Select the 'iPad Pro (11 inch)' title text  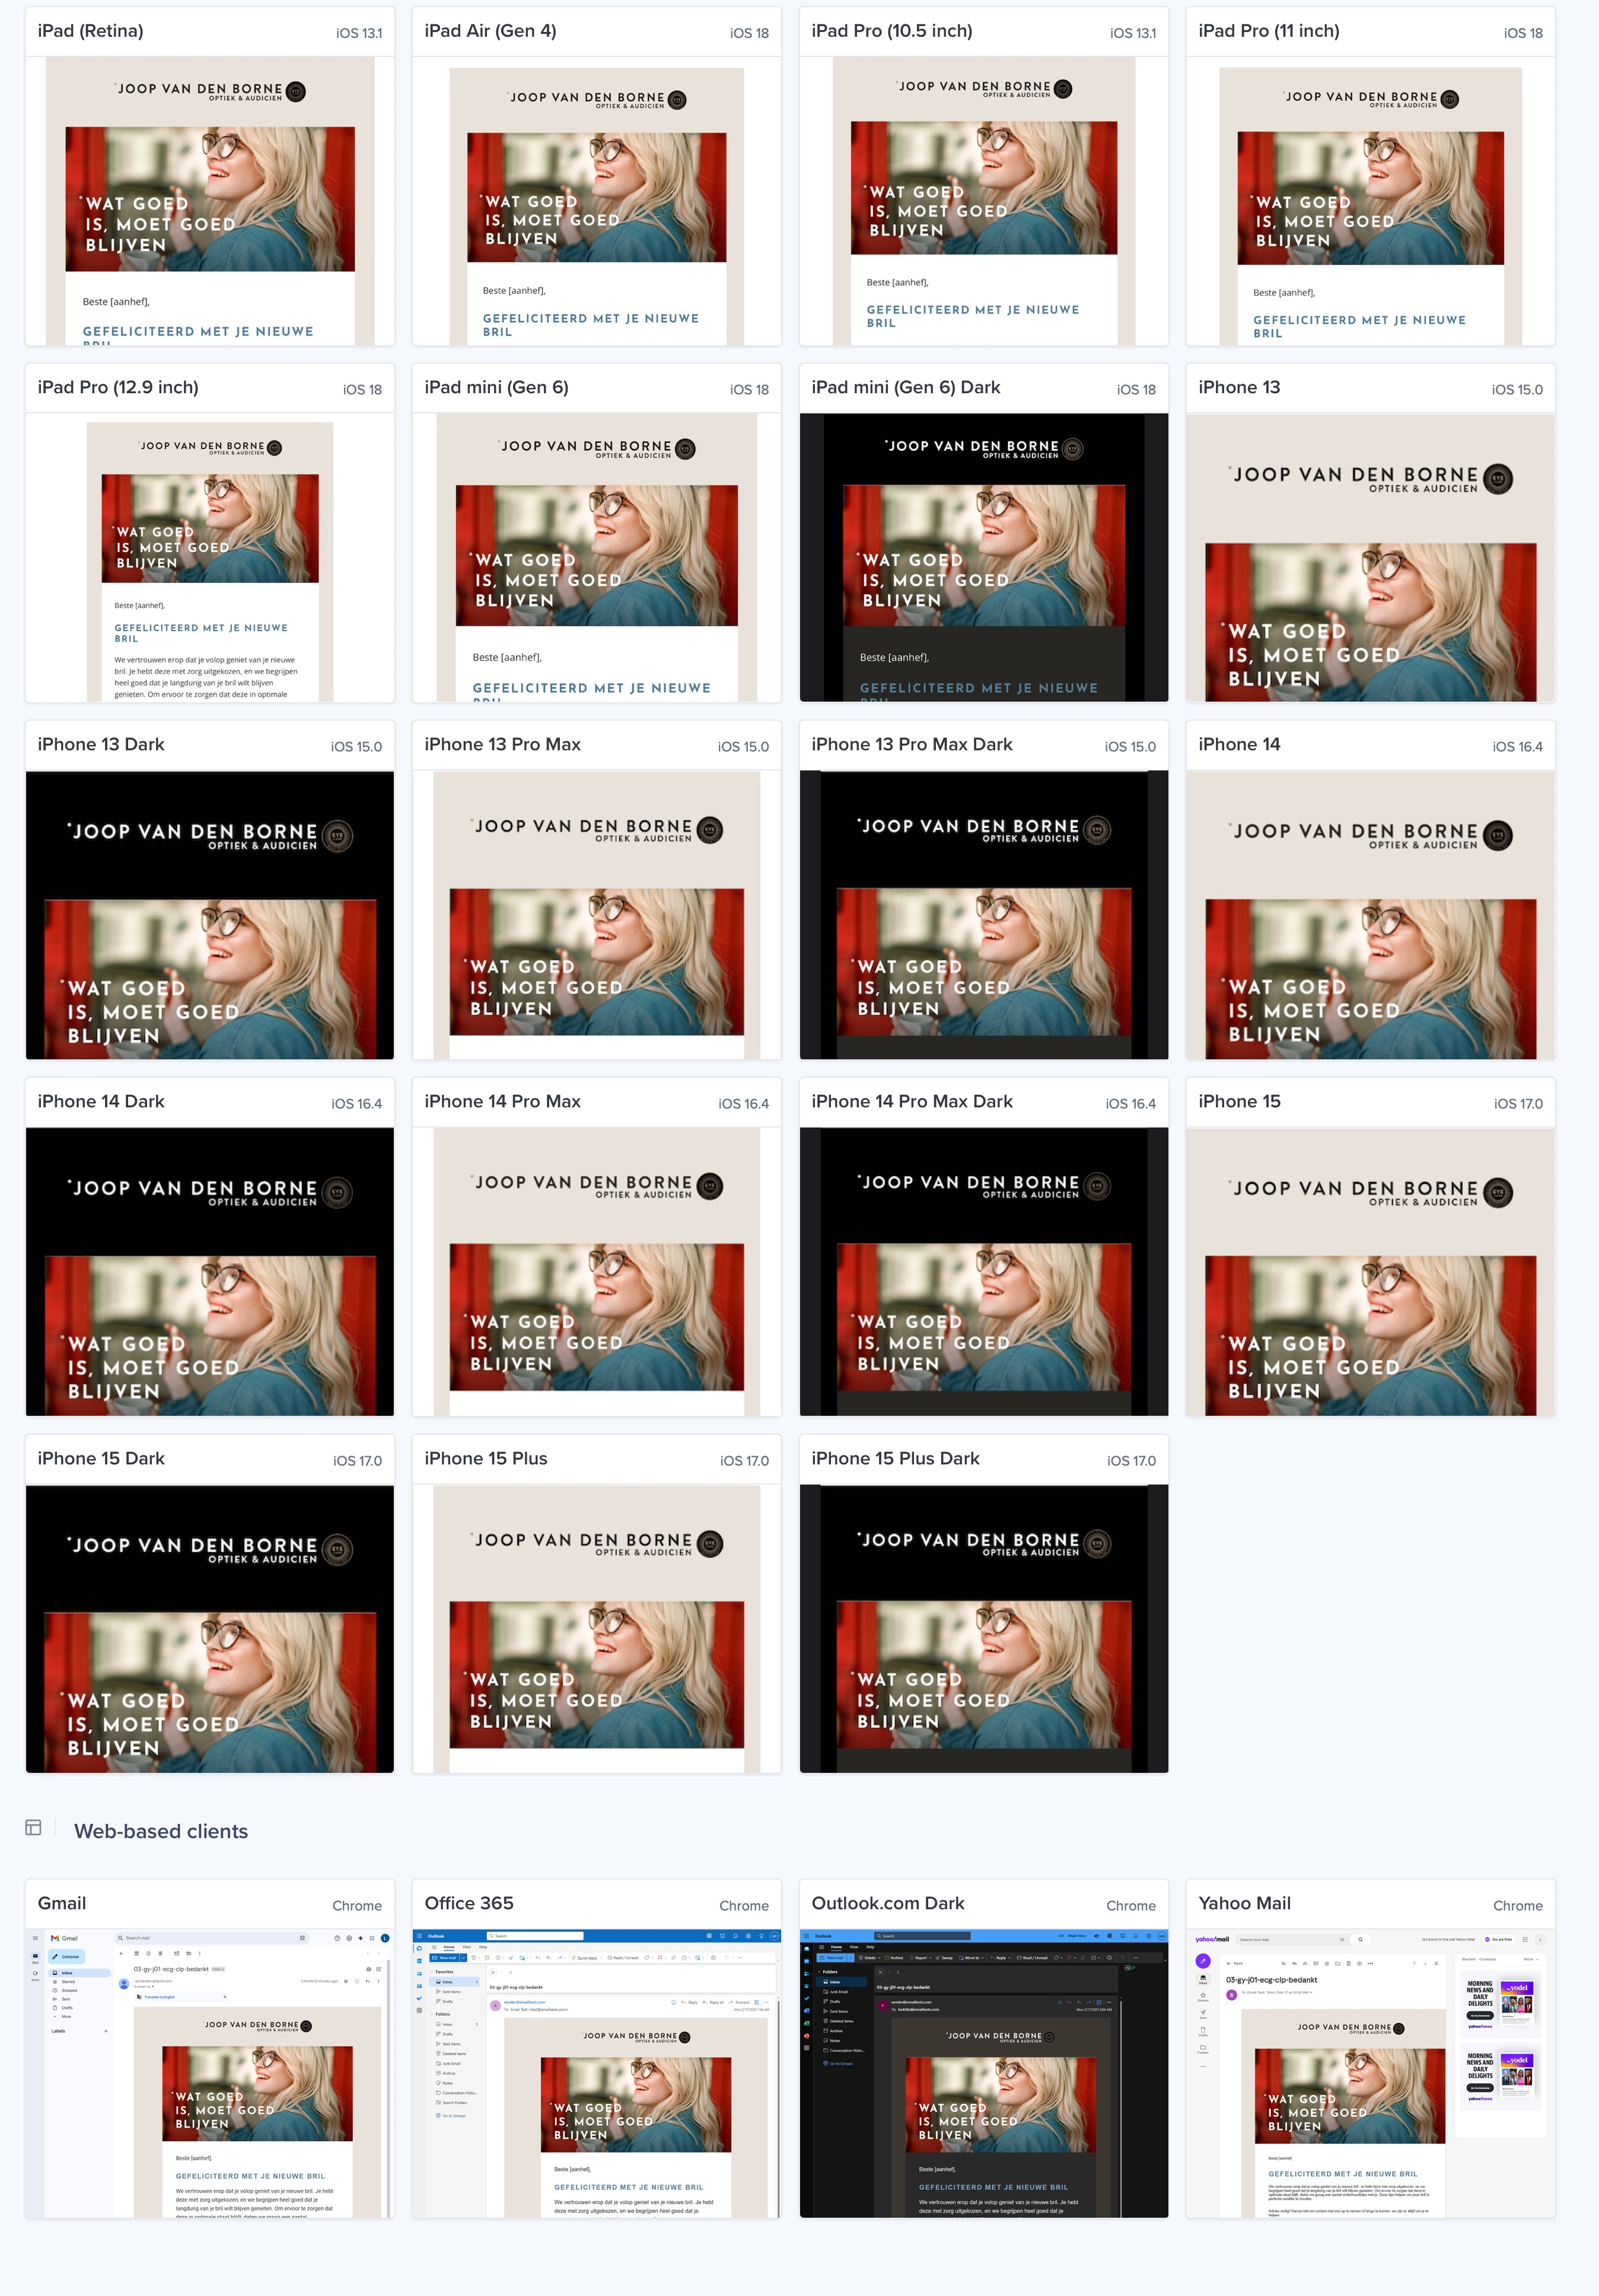1269,31
